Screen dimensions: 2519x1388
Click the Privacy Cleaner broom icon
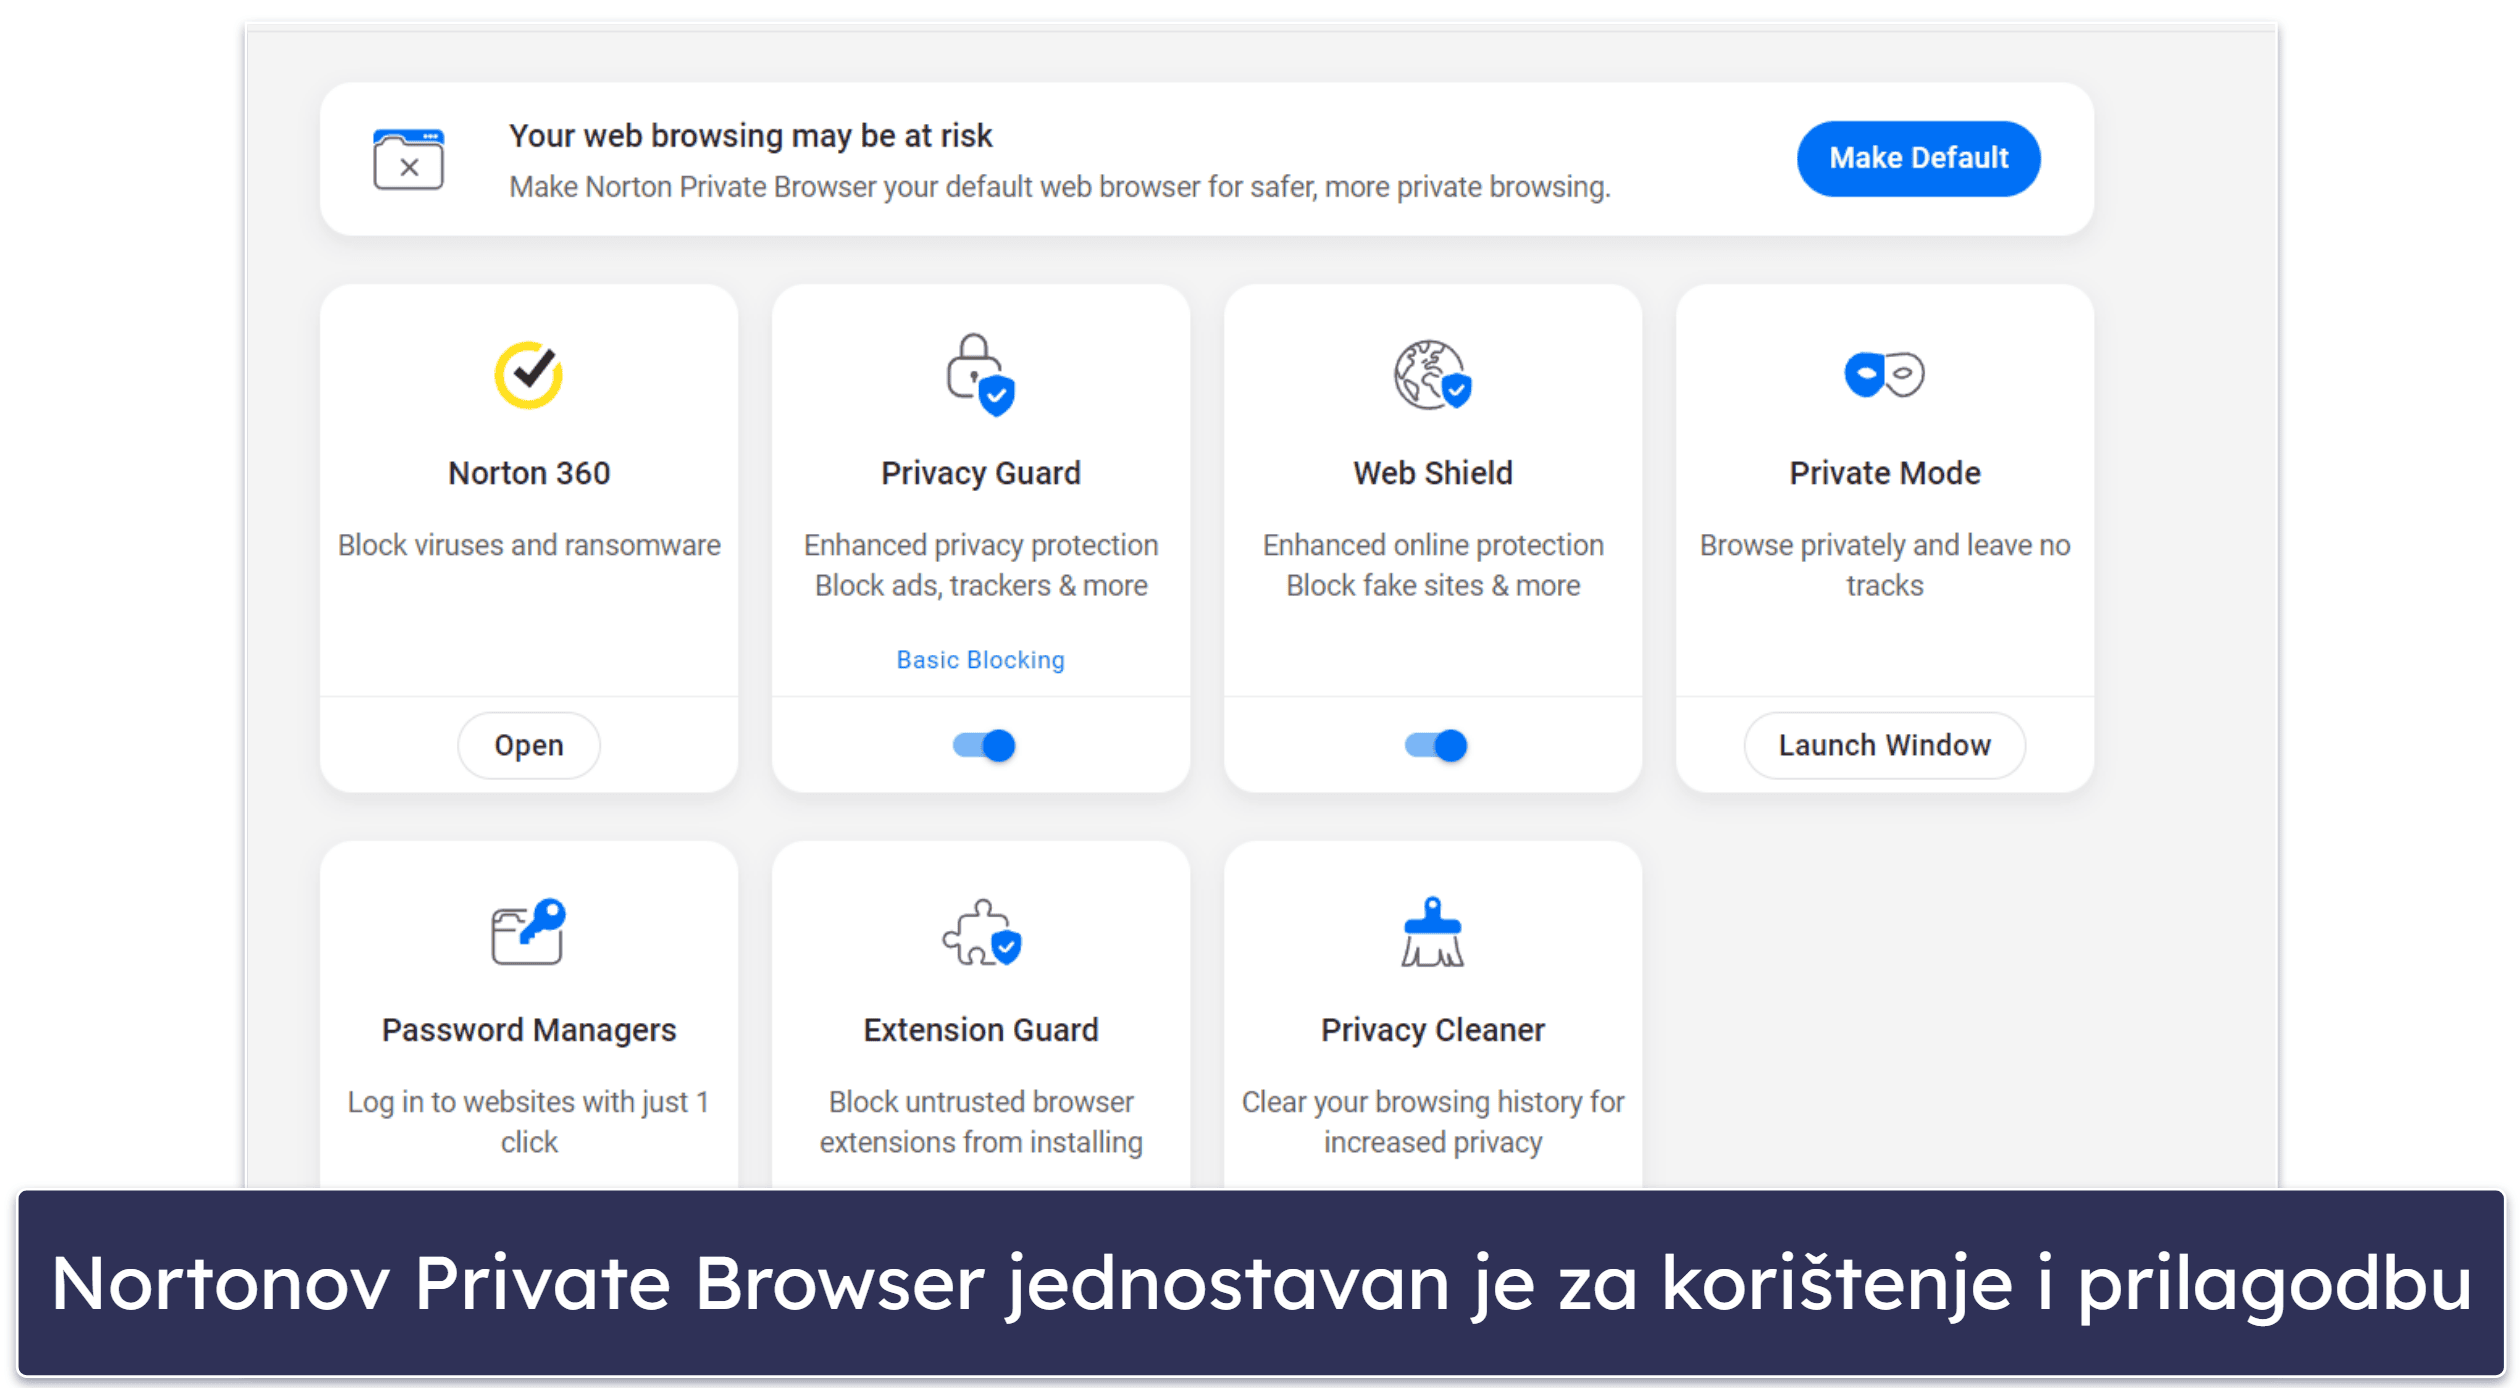click(x=1432, y=931)
